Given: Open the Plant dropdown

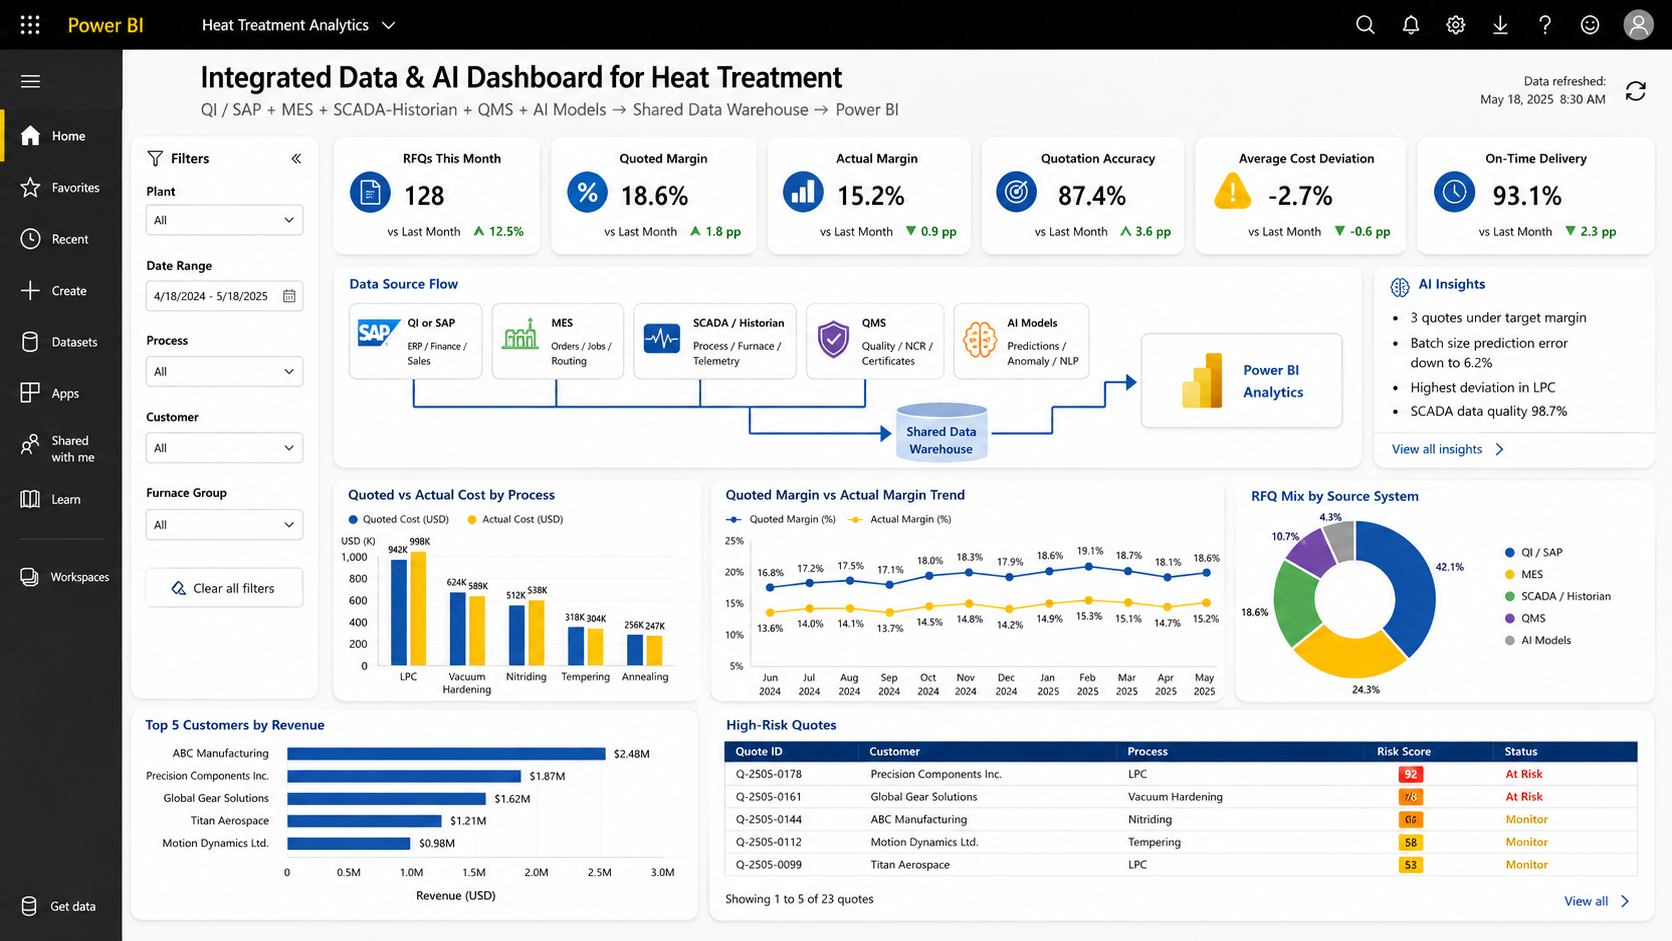Looking at the screenshot, I should 224,220.
